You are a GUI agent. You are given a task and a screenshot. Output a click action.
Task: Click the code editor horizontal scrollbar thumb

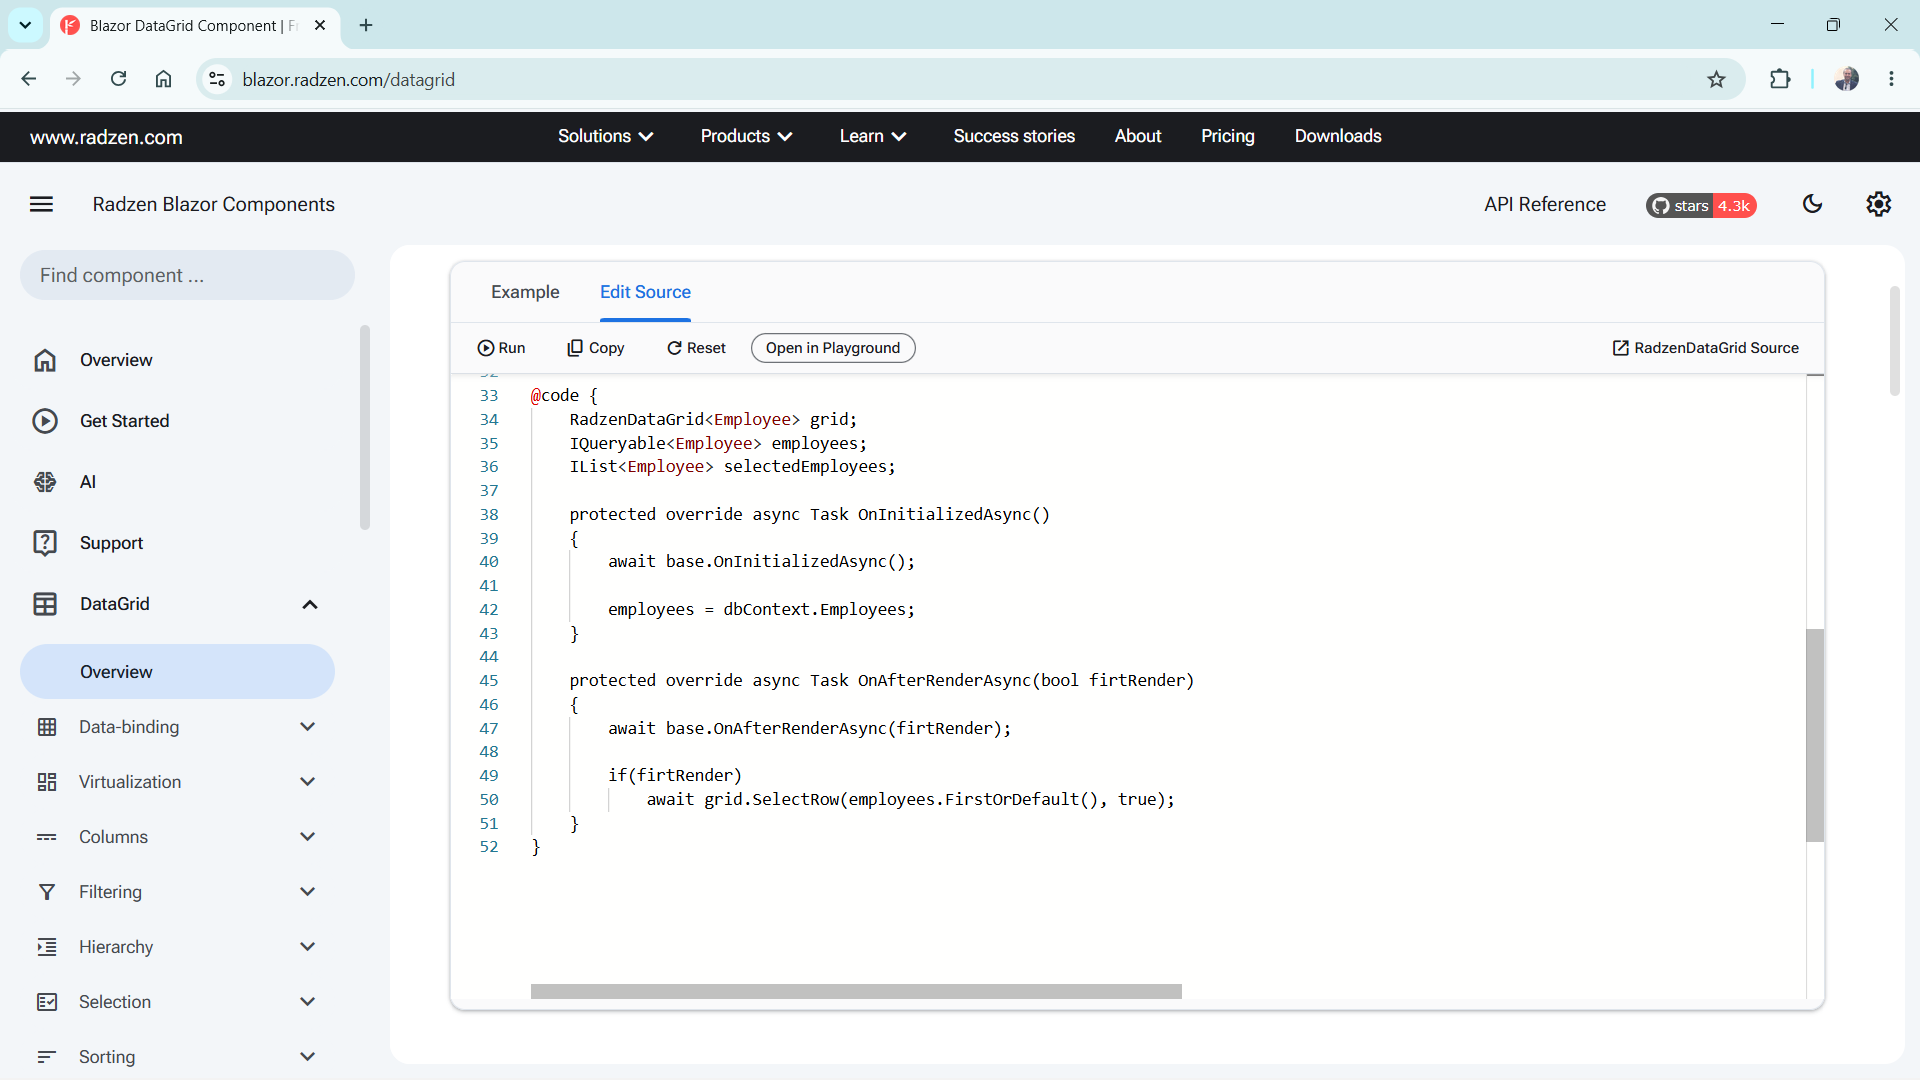(x=856, y=991)
